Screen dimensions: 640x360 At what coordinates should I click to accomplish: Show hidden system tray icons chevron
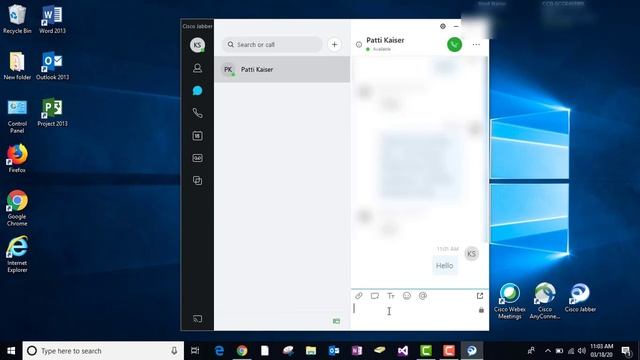coord(548,351)
